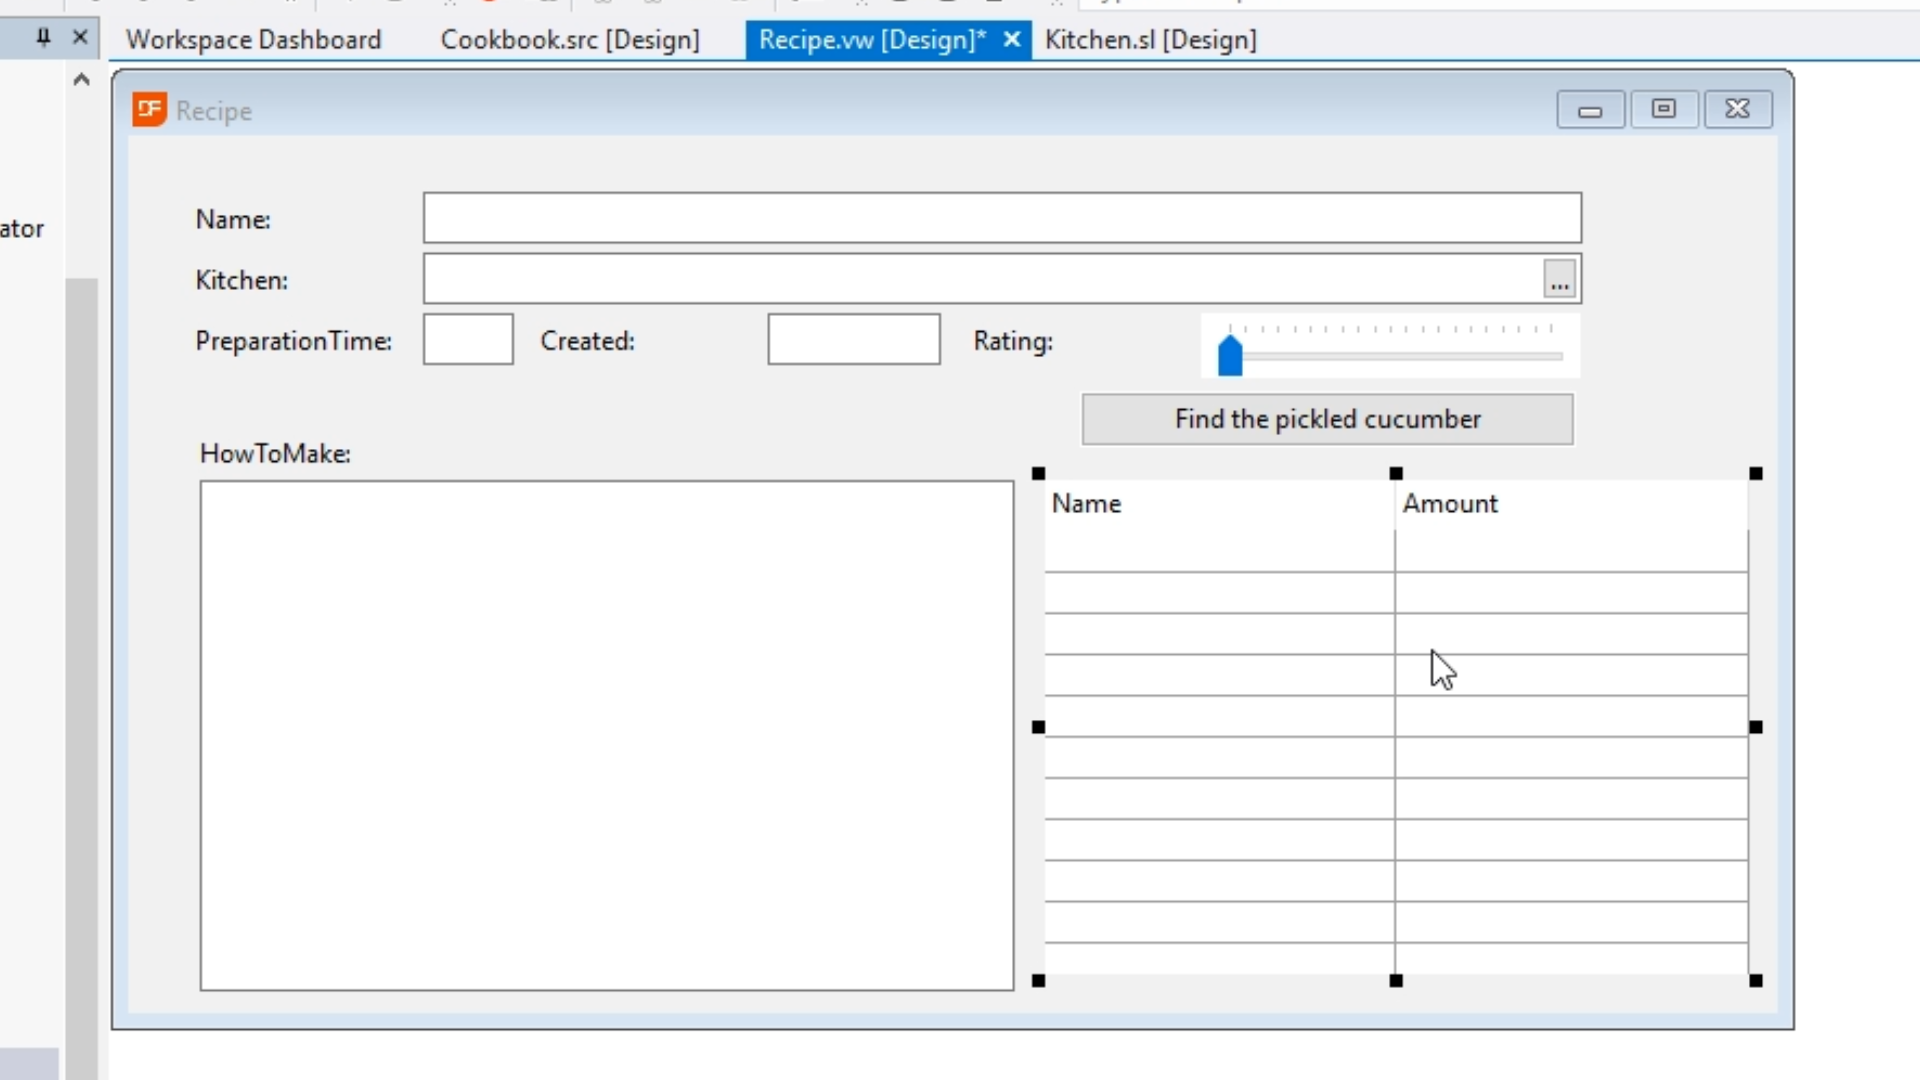
Task: Click Find the pickled cucumber button
Action: pos(1327,419)
